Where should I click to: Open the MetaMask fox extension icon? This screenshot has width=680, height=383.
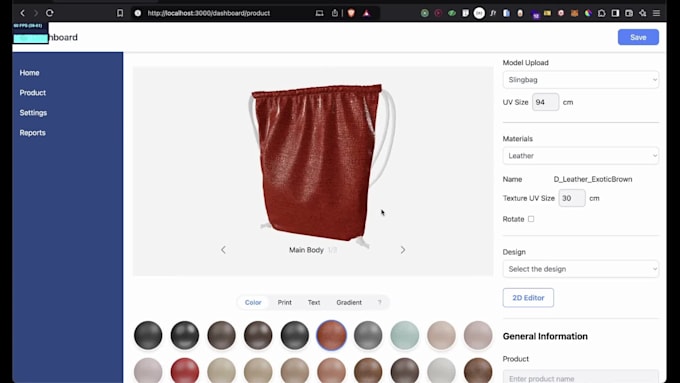[575, 13]
